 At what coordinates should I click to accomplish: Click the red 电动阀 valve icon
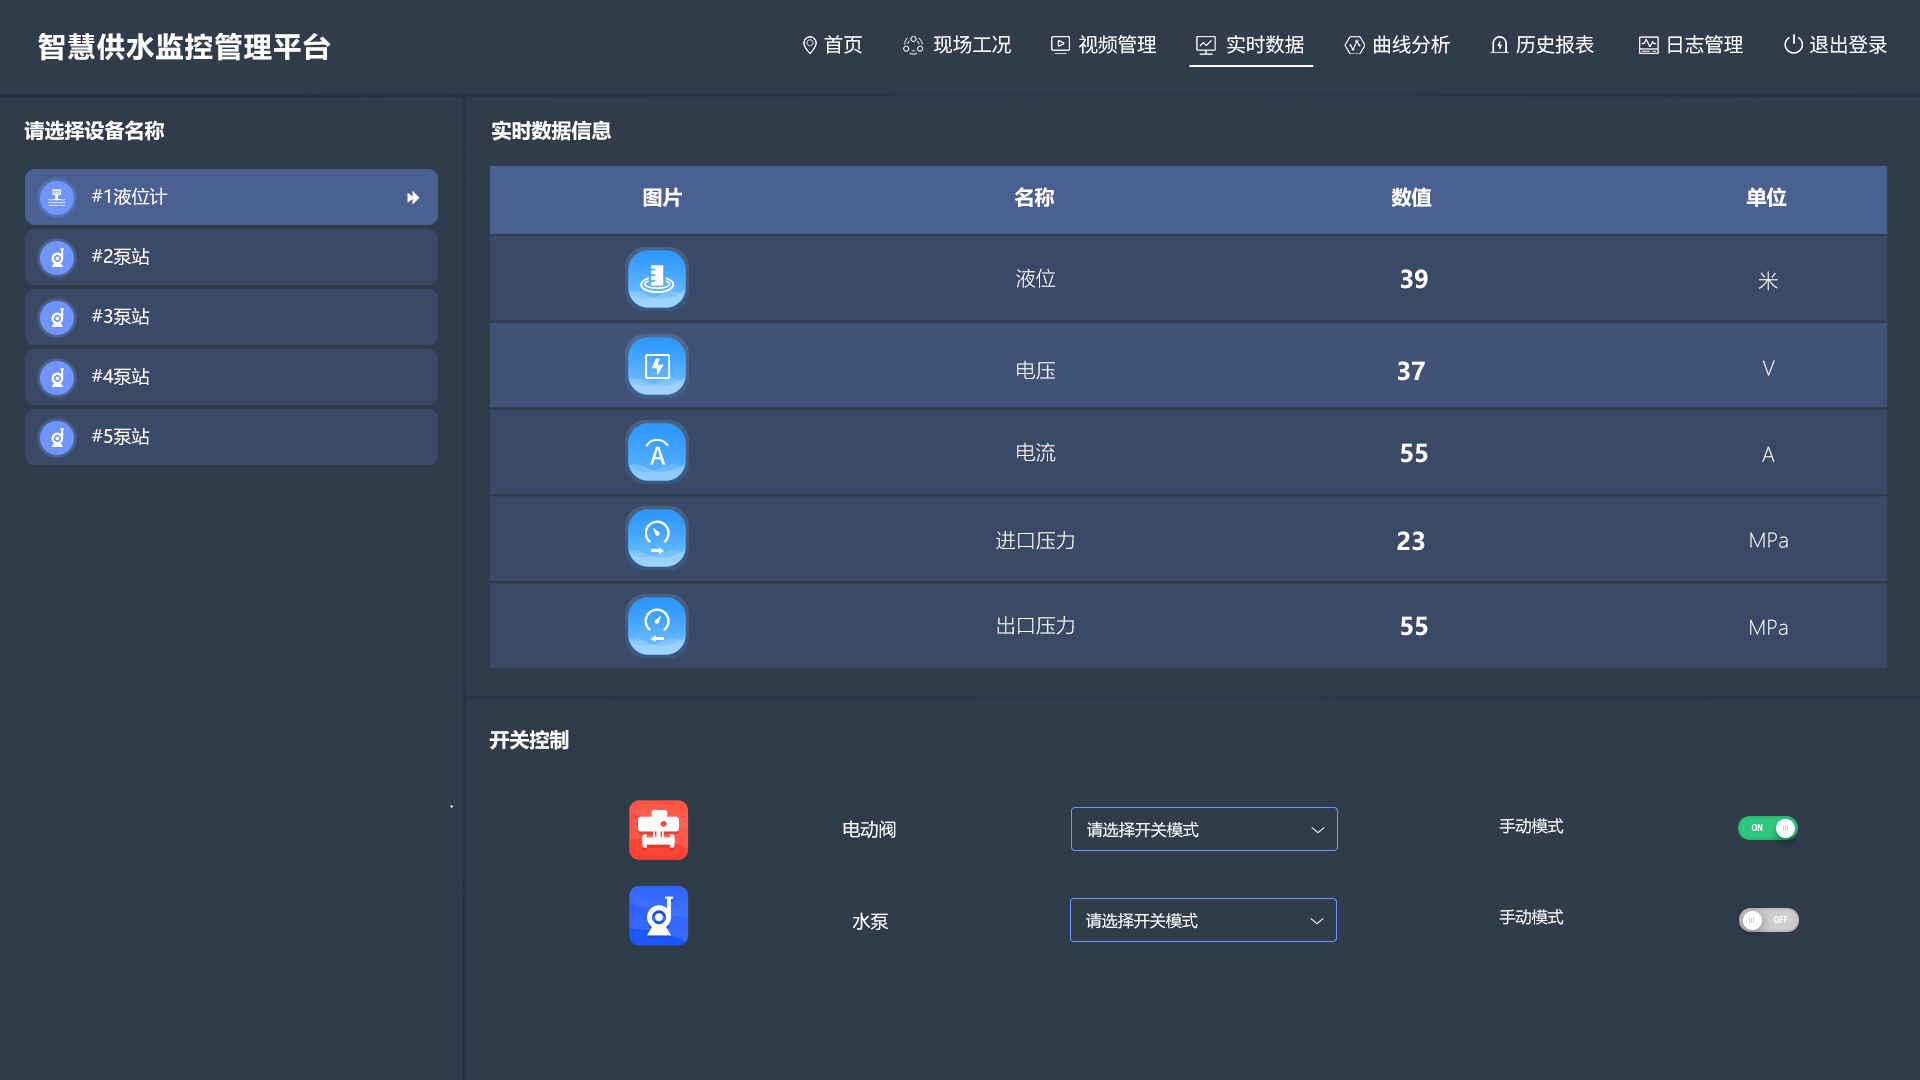658,829
